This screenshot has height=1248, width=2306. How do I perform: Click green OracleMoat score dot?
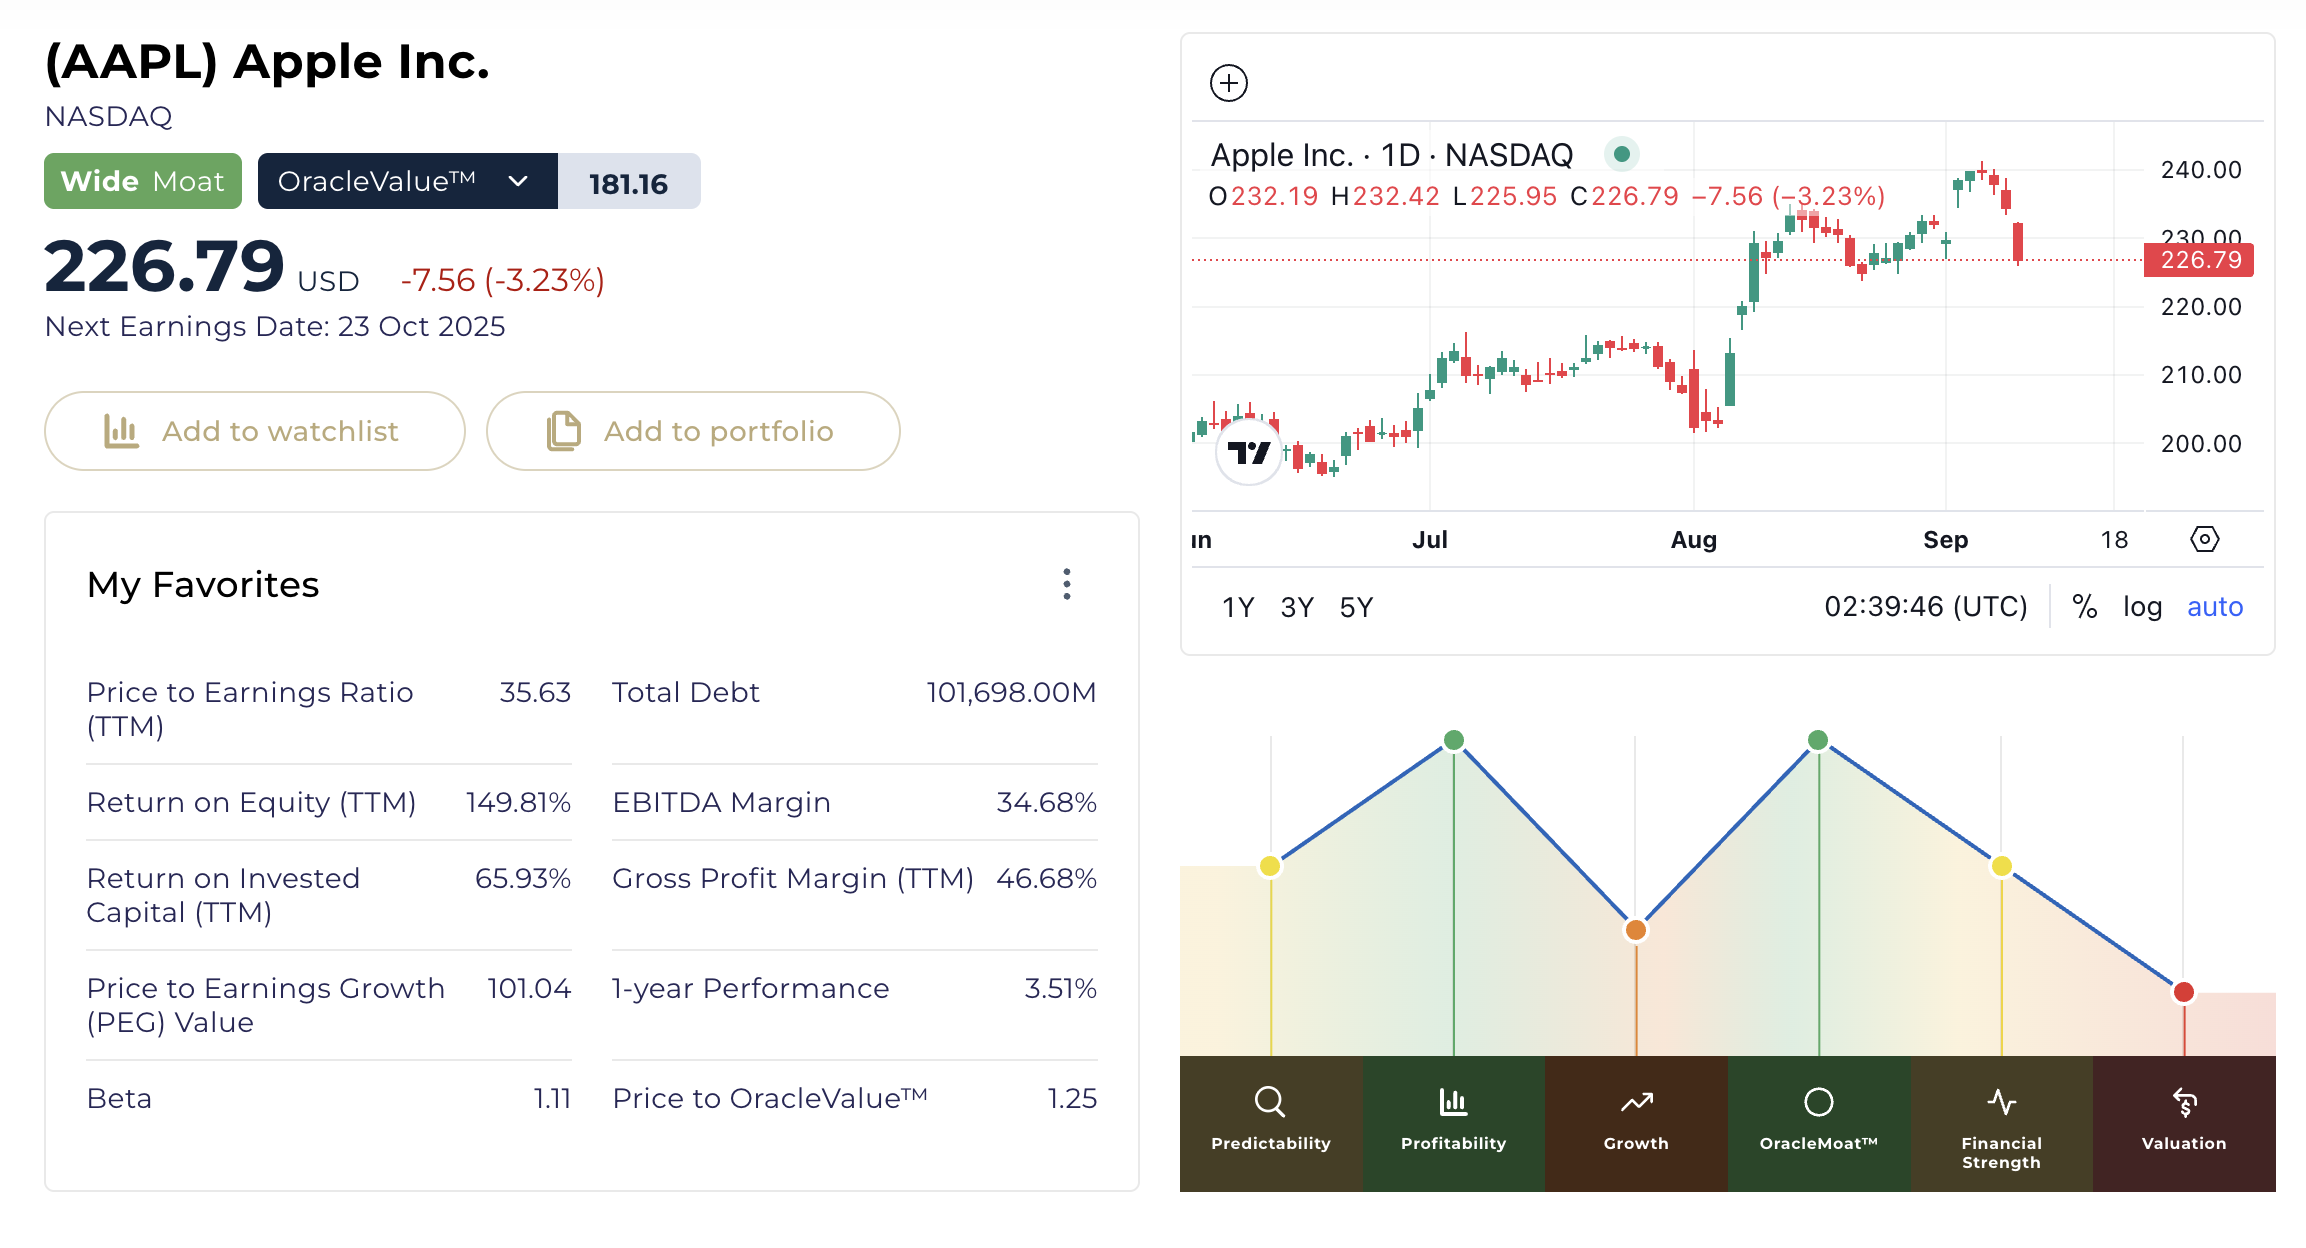point(1818,740)
